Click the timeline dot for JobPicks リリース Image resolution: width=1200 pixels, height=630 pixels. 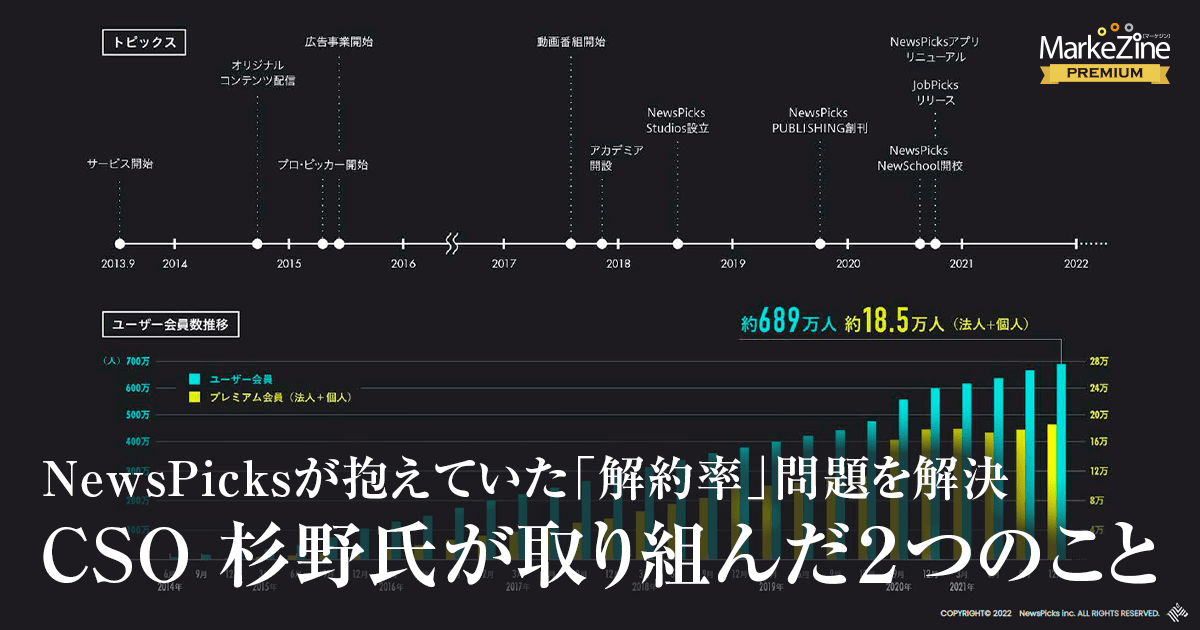pyautogui.click(x=935, y=243)
